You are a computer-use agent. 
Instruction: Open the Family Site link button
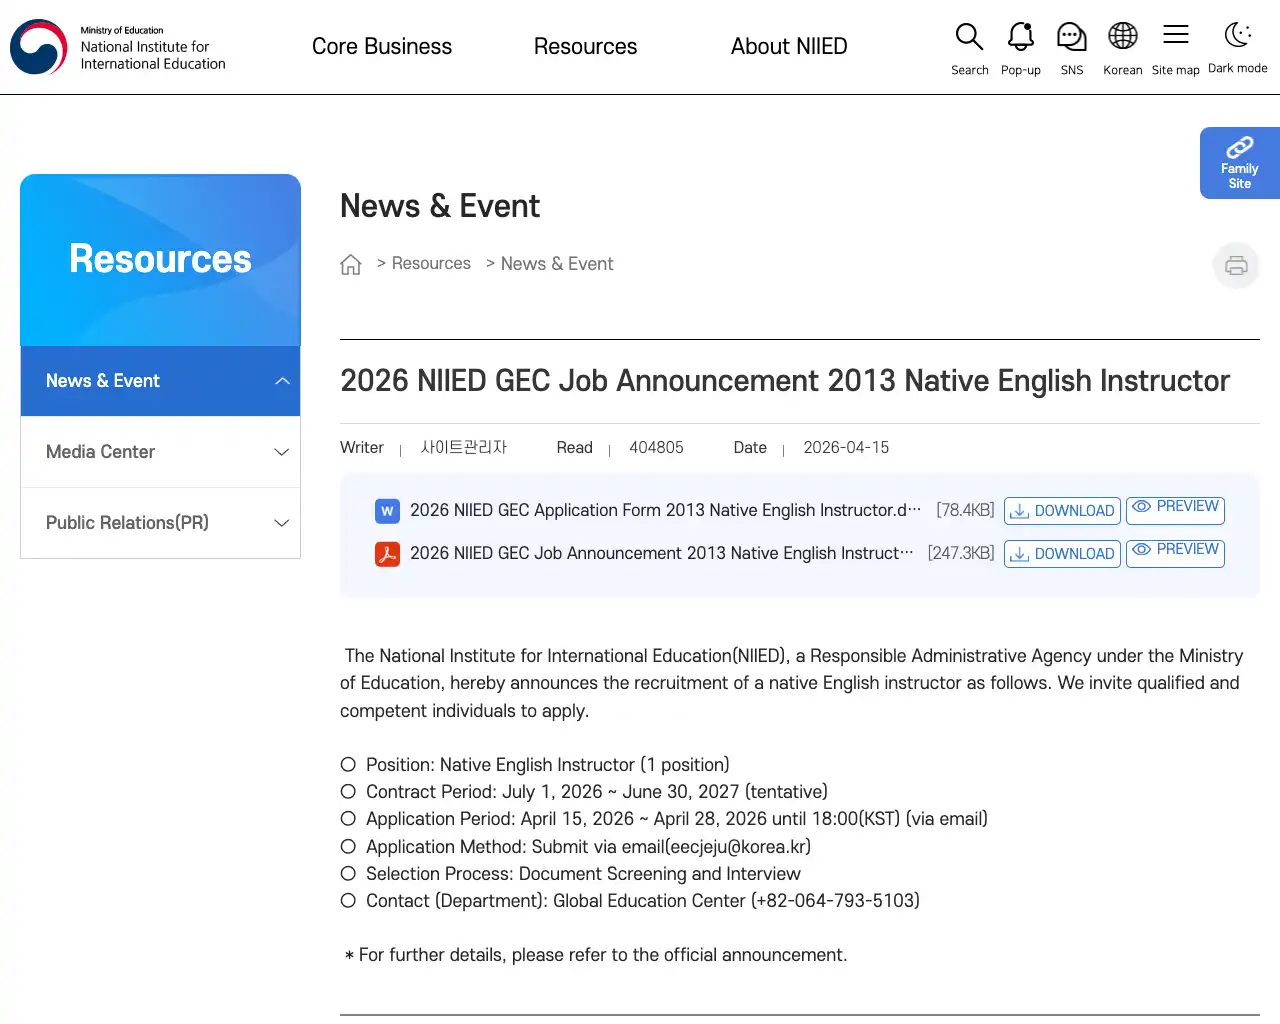pyautogui.click(x=1240, y=163)
